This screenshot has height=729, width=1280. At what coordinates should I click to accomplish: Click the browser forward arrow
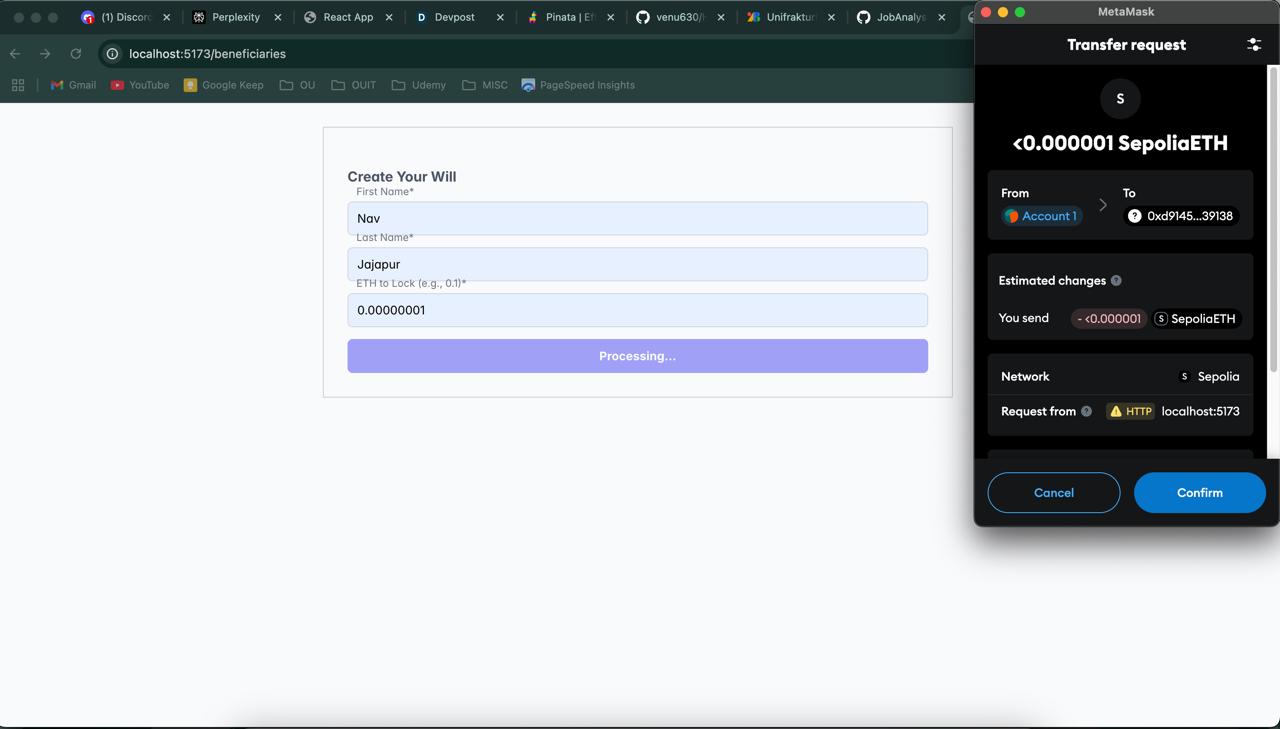click(x=45, y=54)
